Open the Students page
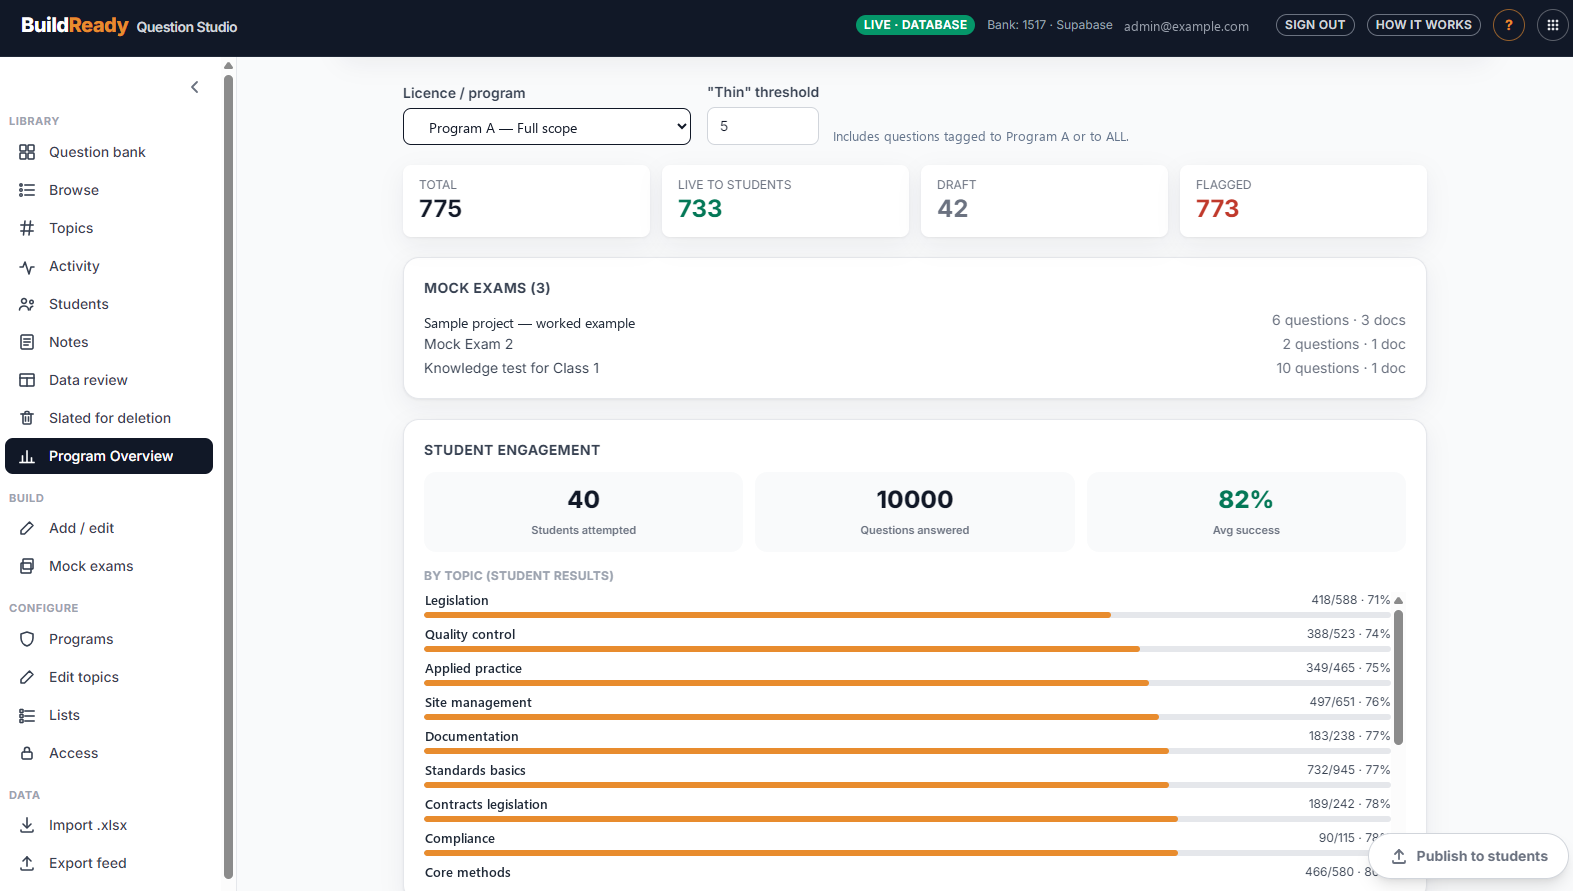 109,304
